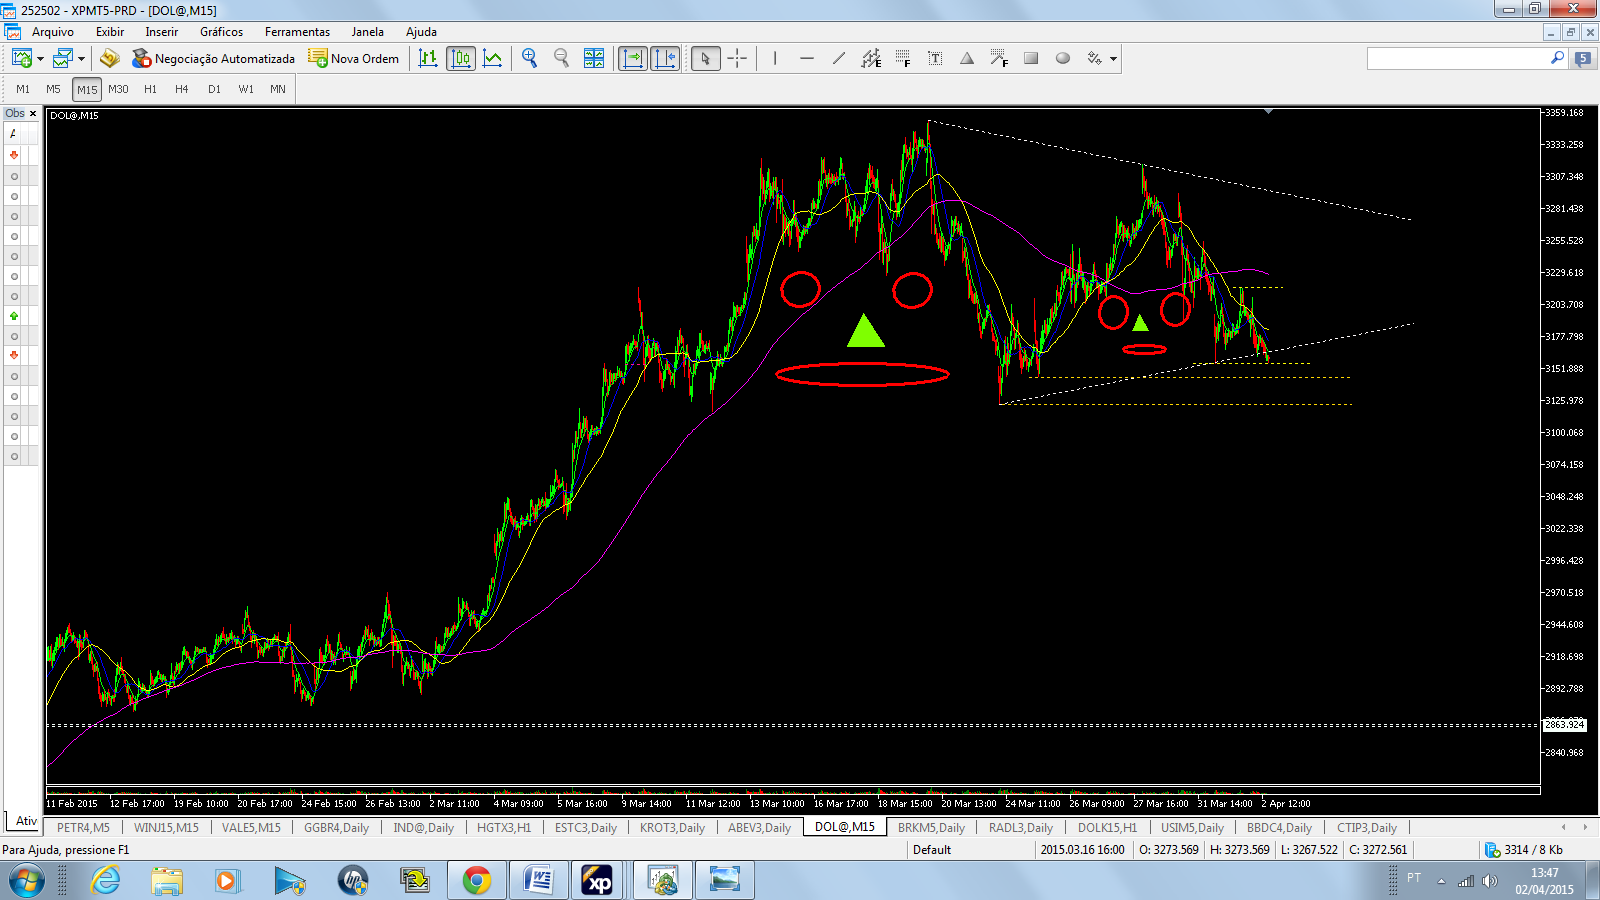Viewport: 1600px width, 900px height.
Task: Draw a vertical line
Action: coord(775,58)
